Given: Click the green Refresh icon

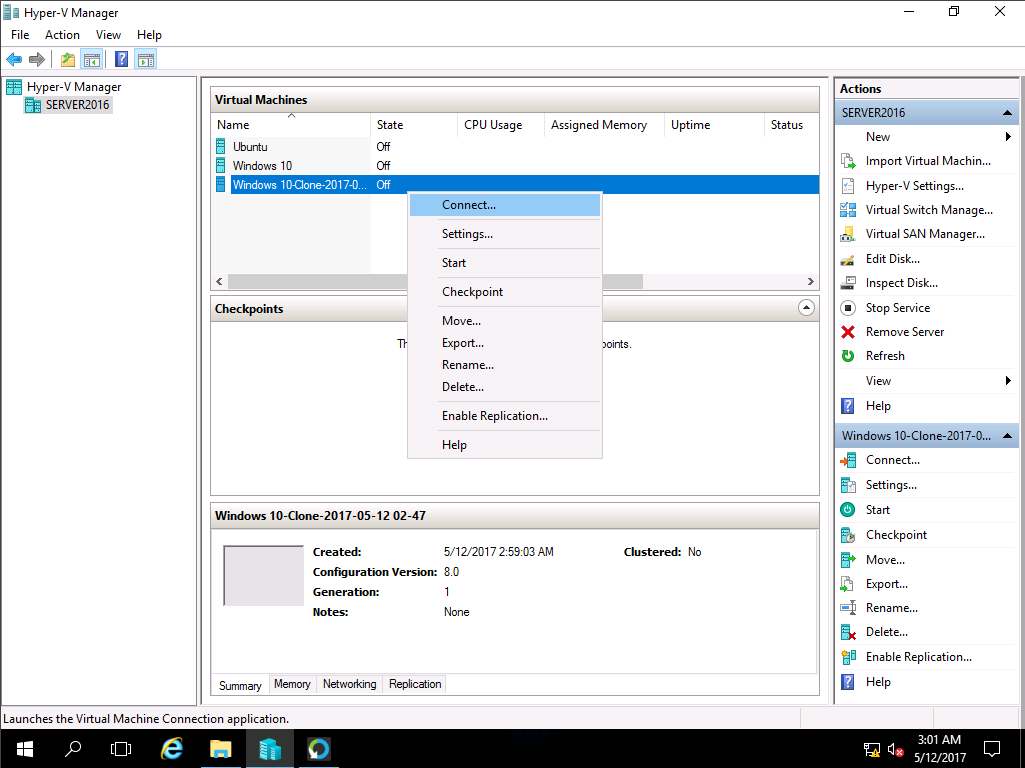Looking at the screenshot, I should (x=848, y=356).
